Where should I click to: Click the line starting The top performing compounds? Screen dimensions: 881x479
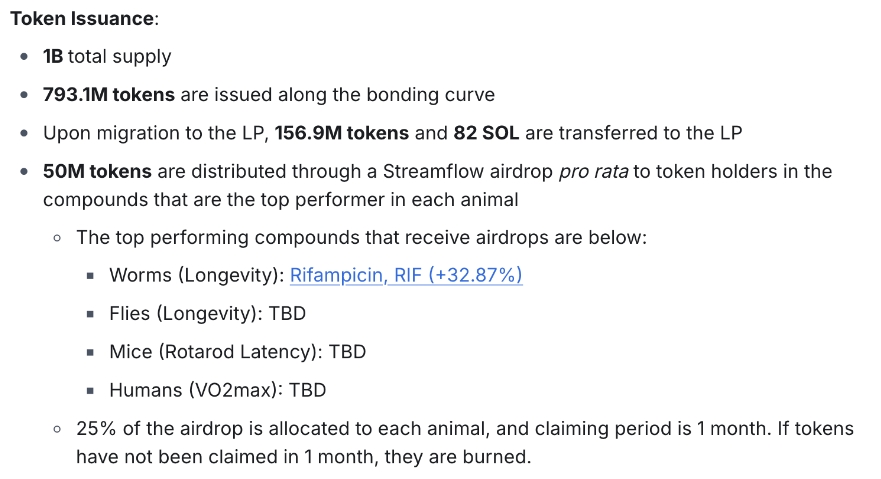pyautogui.click(x=361, y=238)
